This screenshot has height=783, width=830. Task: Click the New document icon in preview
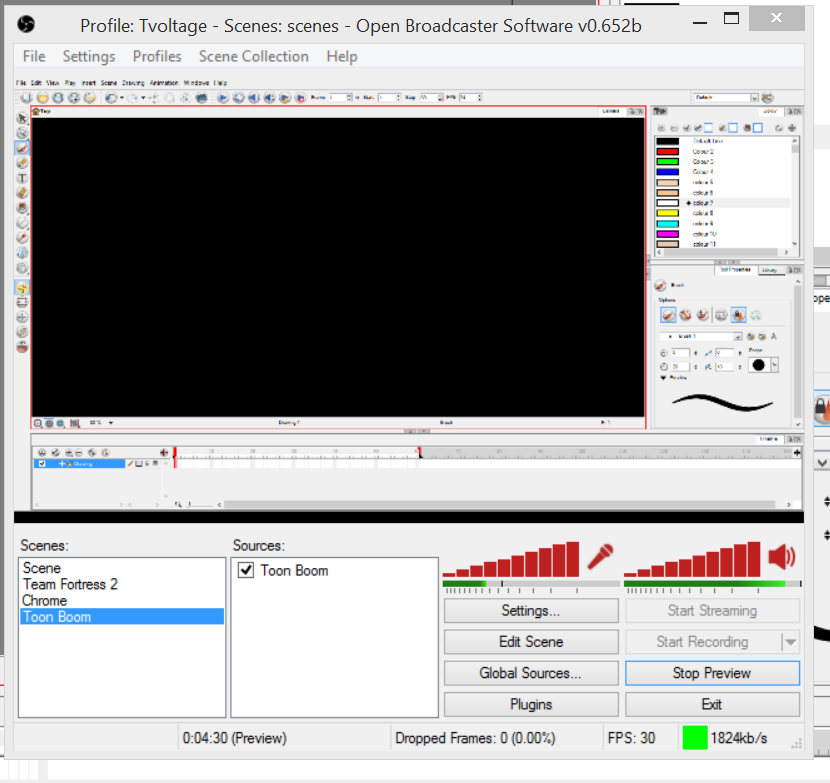pos(27,97)
